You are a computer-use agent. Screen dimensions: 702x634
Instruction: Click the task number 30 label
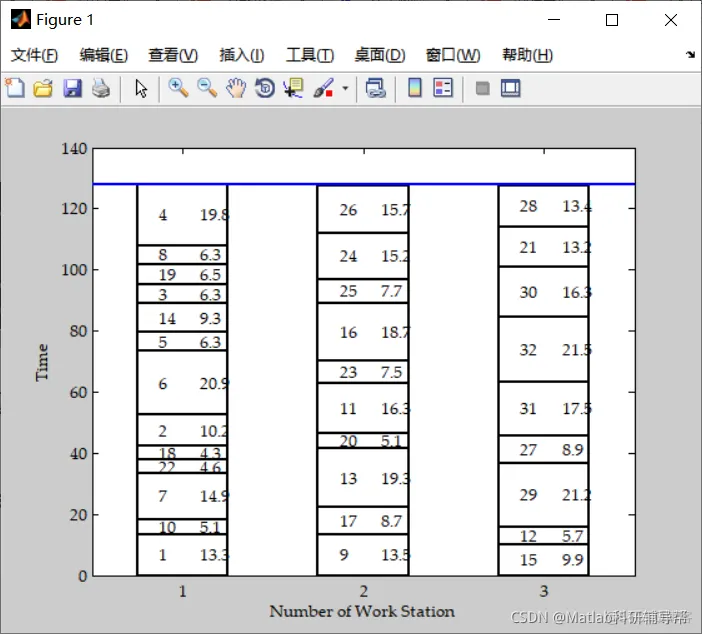pyautogui.click(x=528, y=292)
